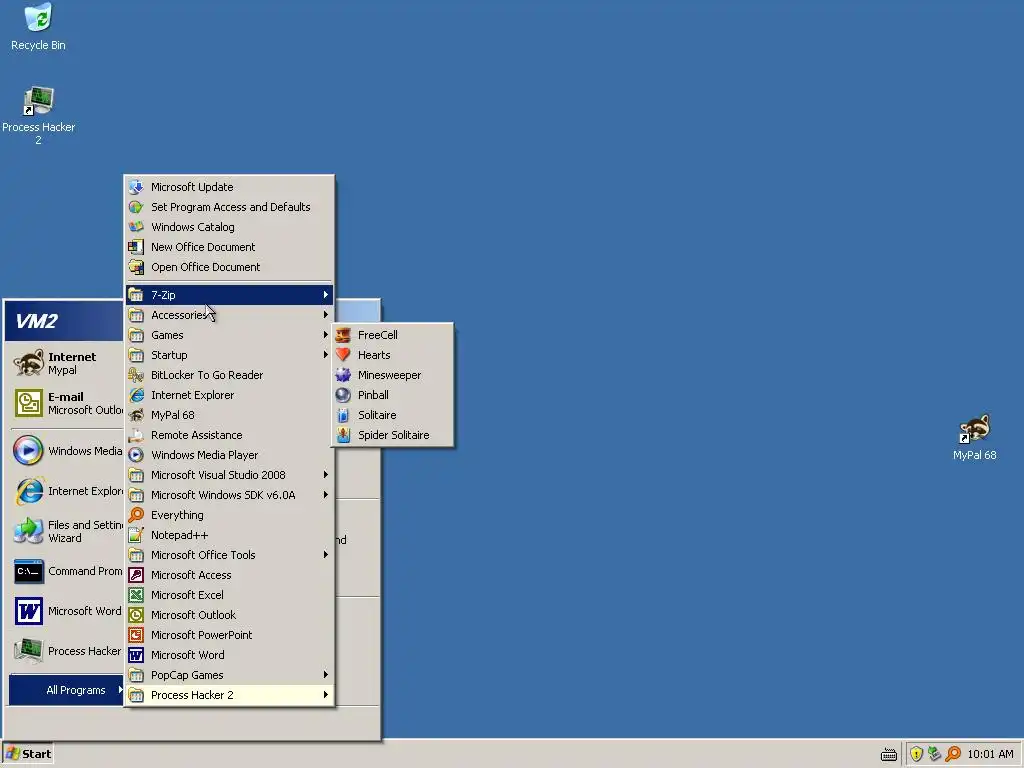Viewport: 1024px width, 768px height.
Task: Choose New Office Document
Action: [229, 247]
